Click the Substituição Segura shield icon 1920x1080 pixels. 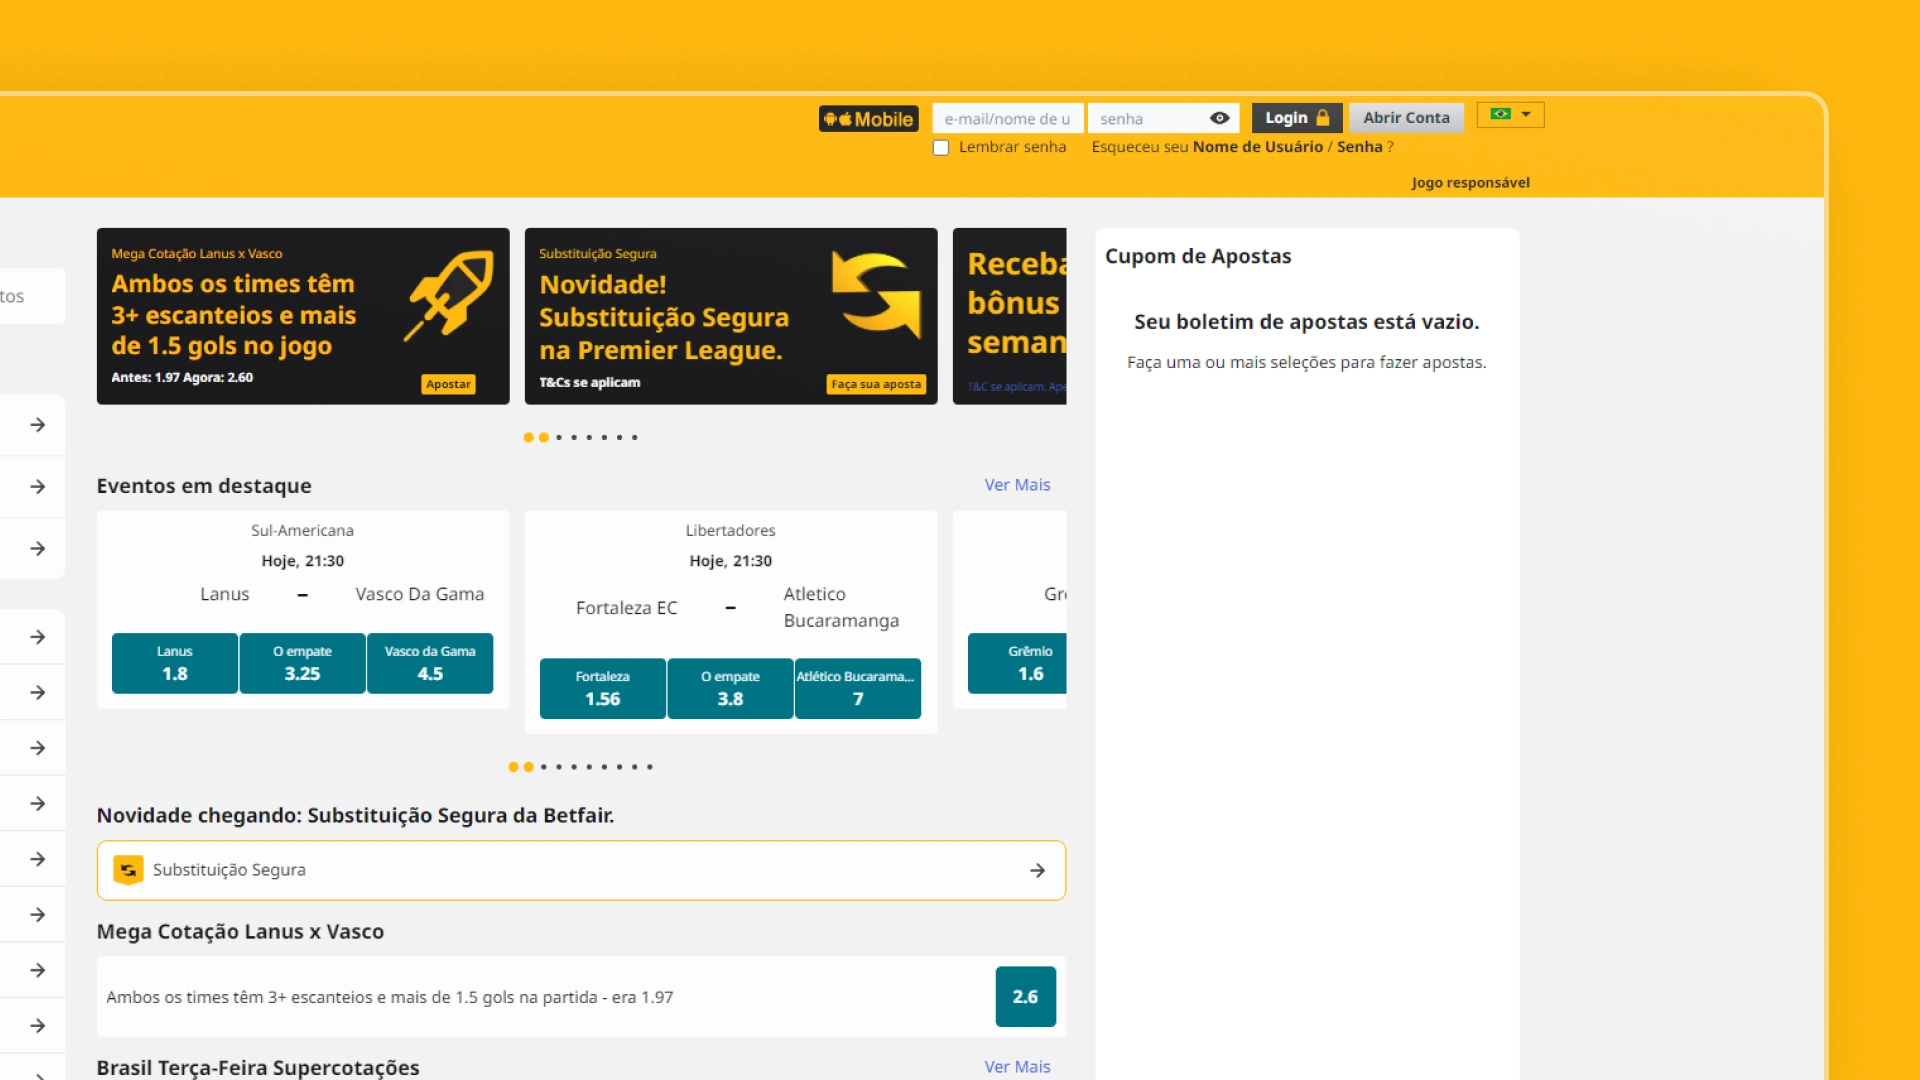[128, 870]
